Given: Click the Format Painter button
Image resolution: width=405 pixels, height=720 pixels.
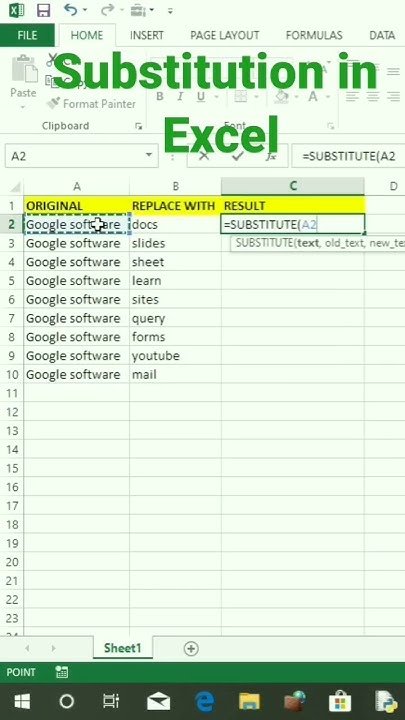Looking at the screenshot, I should click(x=91, y=104).
